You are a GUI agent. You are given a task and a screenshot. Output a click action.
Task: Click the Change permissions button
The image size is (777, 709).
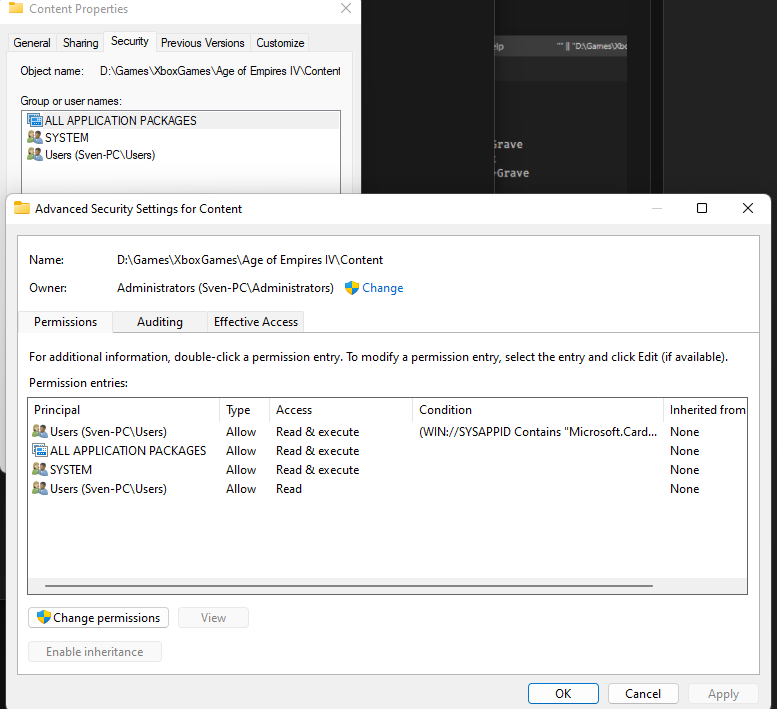(99, 617)
